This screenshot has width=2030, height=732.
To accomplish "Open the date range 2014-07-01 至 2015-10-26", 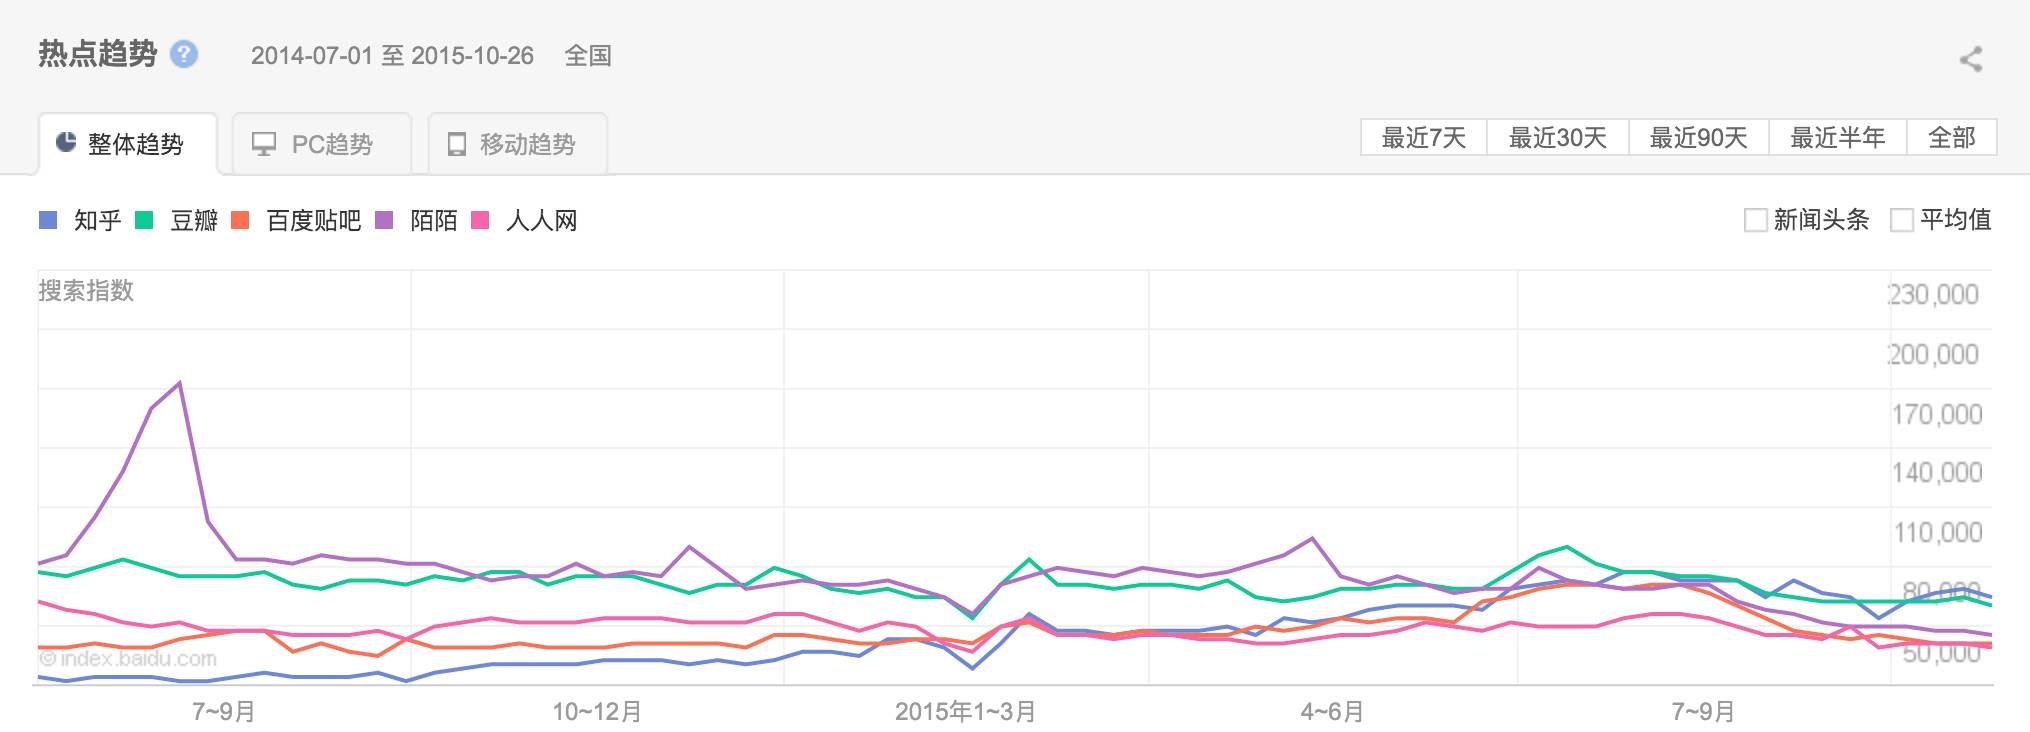I will pyautogui.click(x=392, y=56).
